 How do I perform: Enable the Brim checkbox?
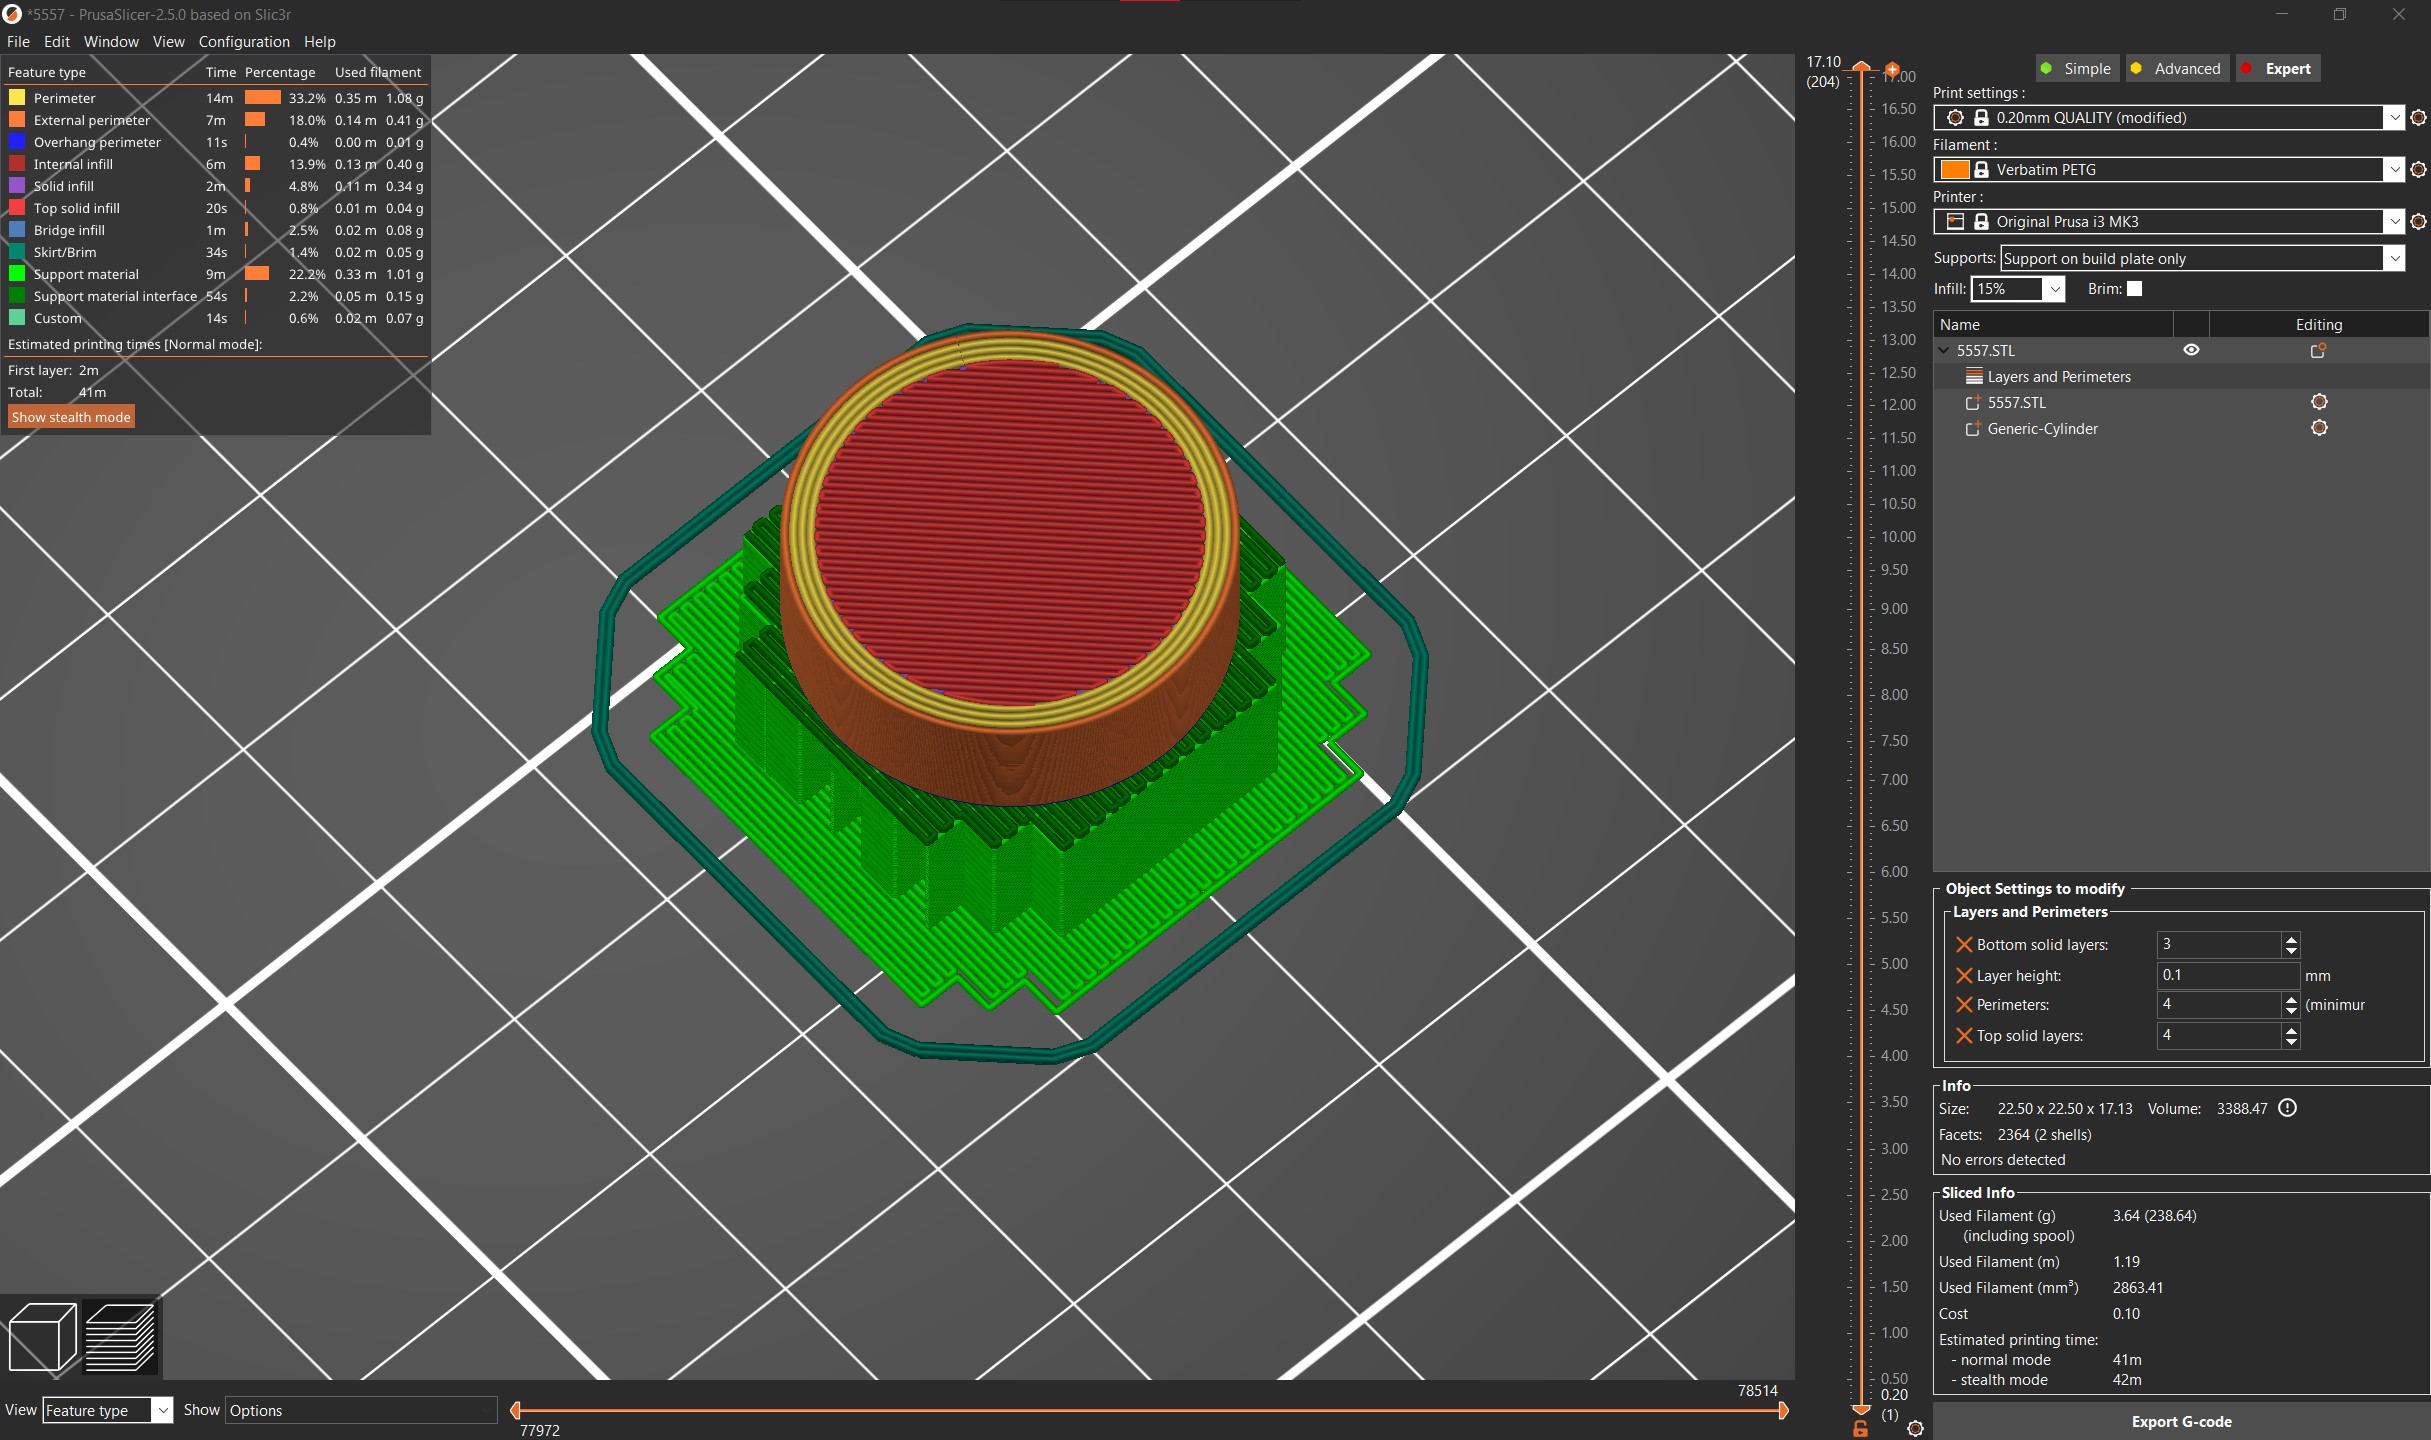pos(2134,288)
